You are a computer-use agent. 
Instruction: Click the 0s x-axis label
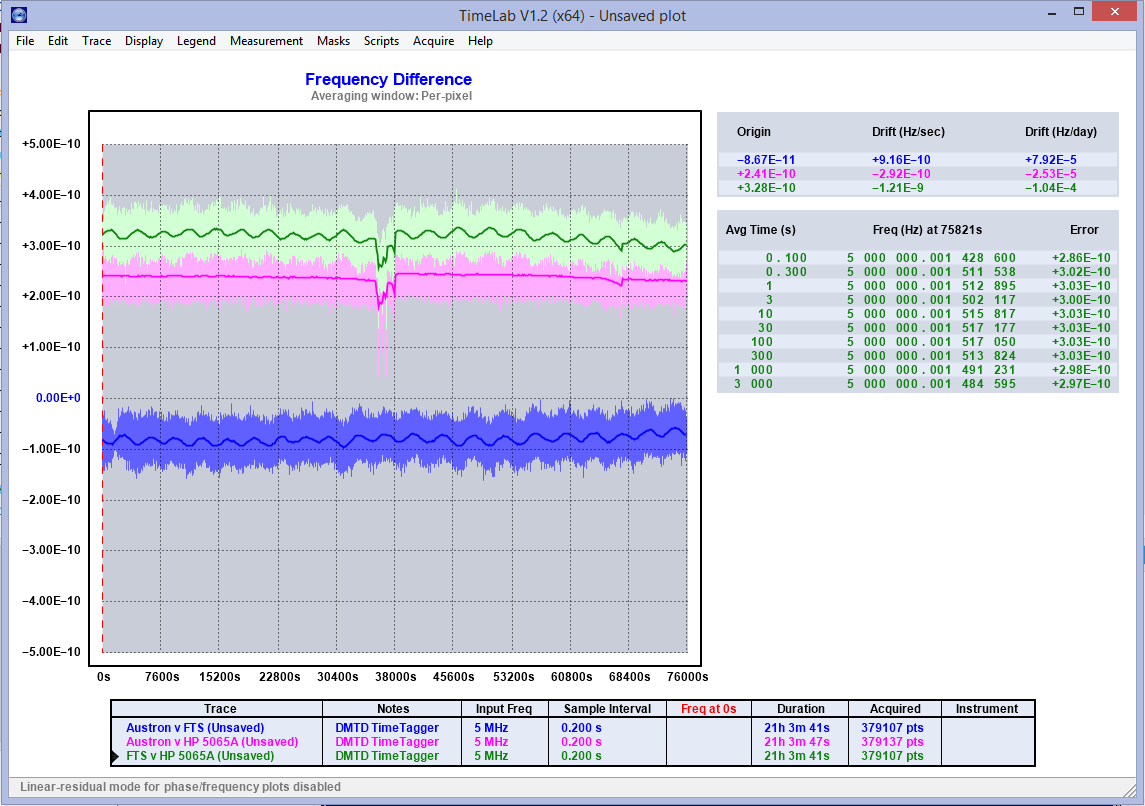pyautogui.click(x=104, y=677)
